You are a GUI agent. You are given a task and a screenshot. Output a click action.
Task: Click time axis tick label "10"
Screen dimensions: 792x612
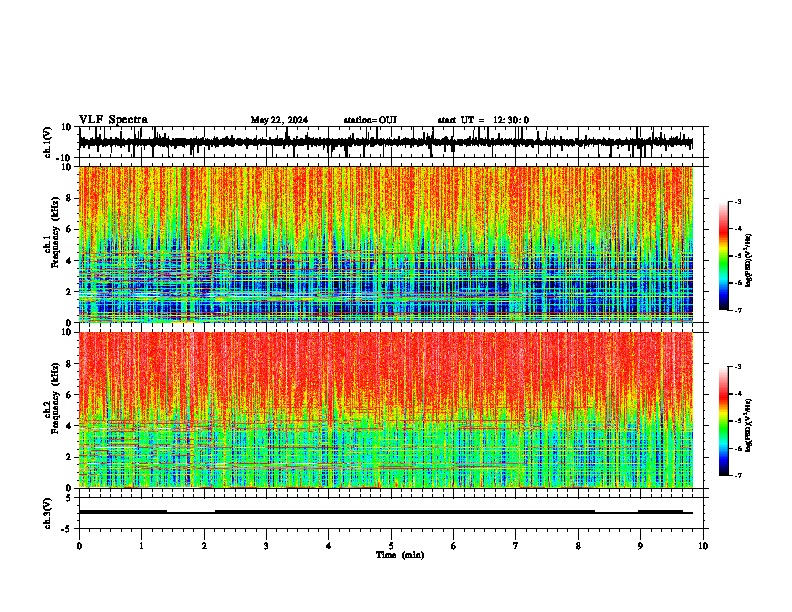tap(703, 546)
